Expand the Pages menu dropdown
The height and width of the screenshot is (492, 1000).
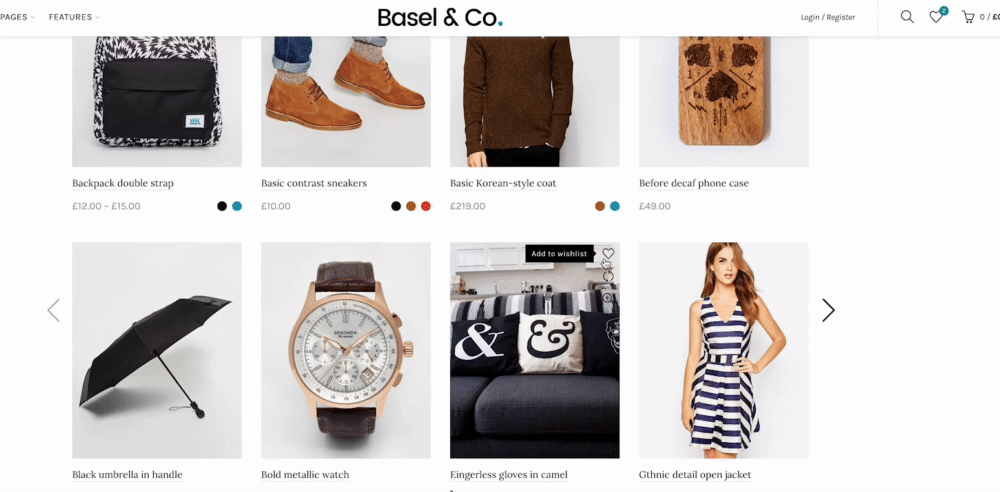17,17
